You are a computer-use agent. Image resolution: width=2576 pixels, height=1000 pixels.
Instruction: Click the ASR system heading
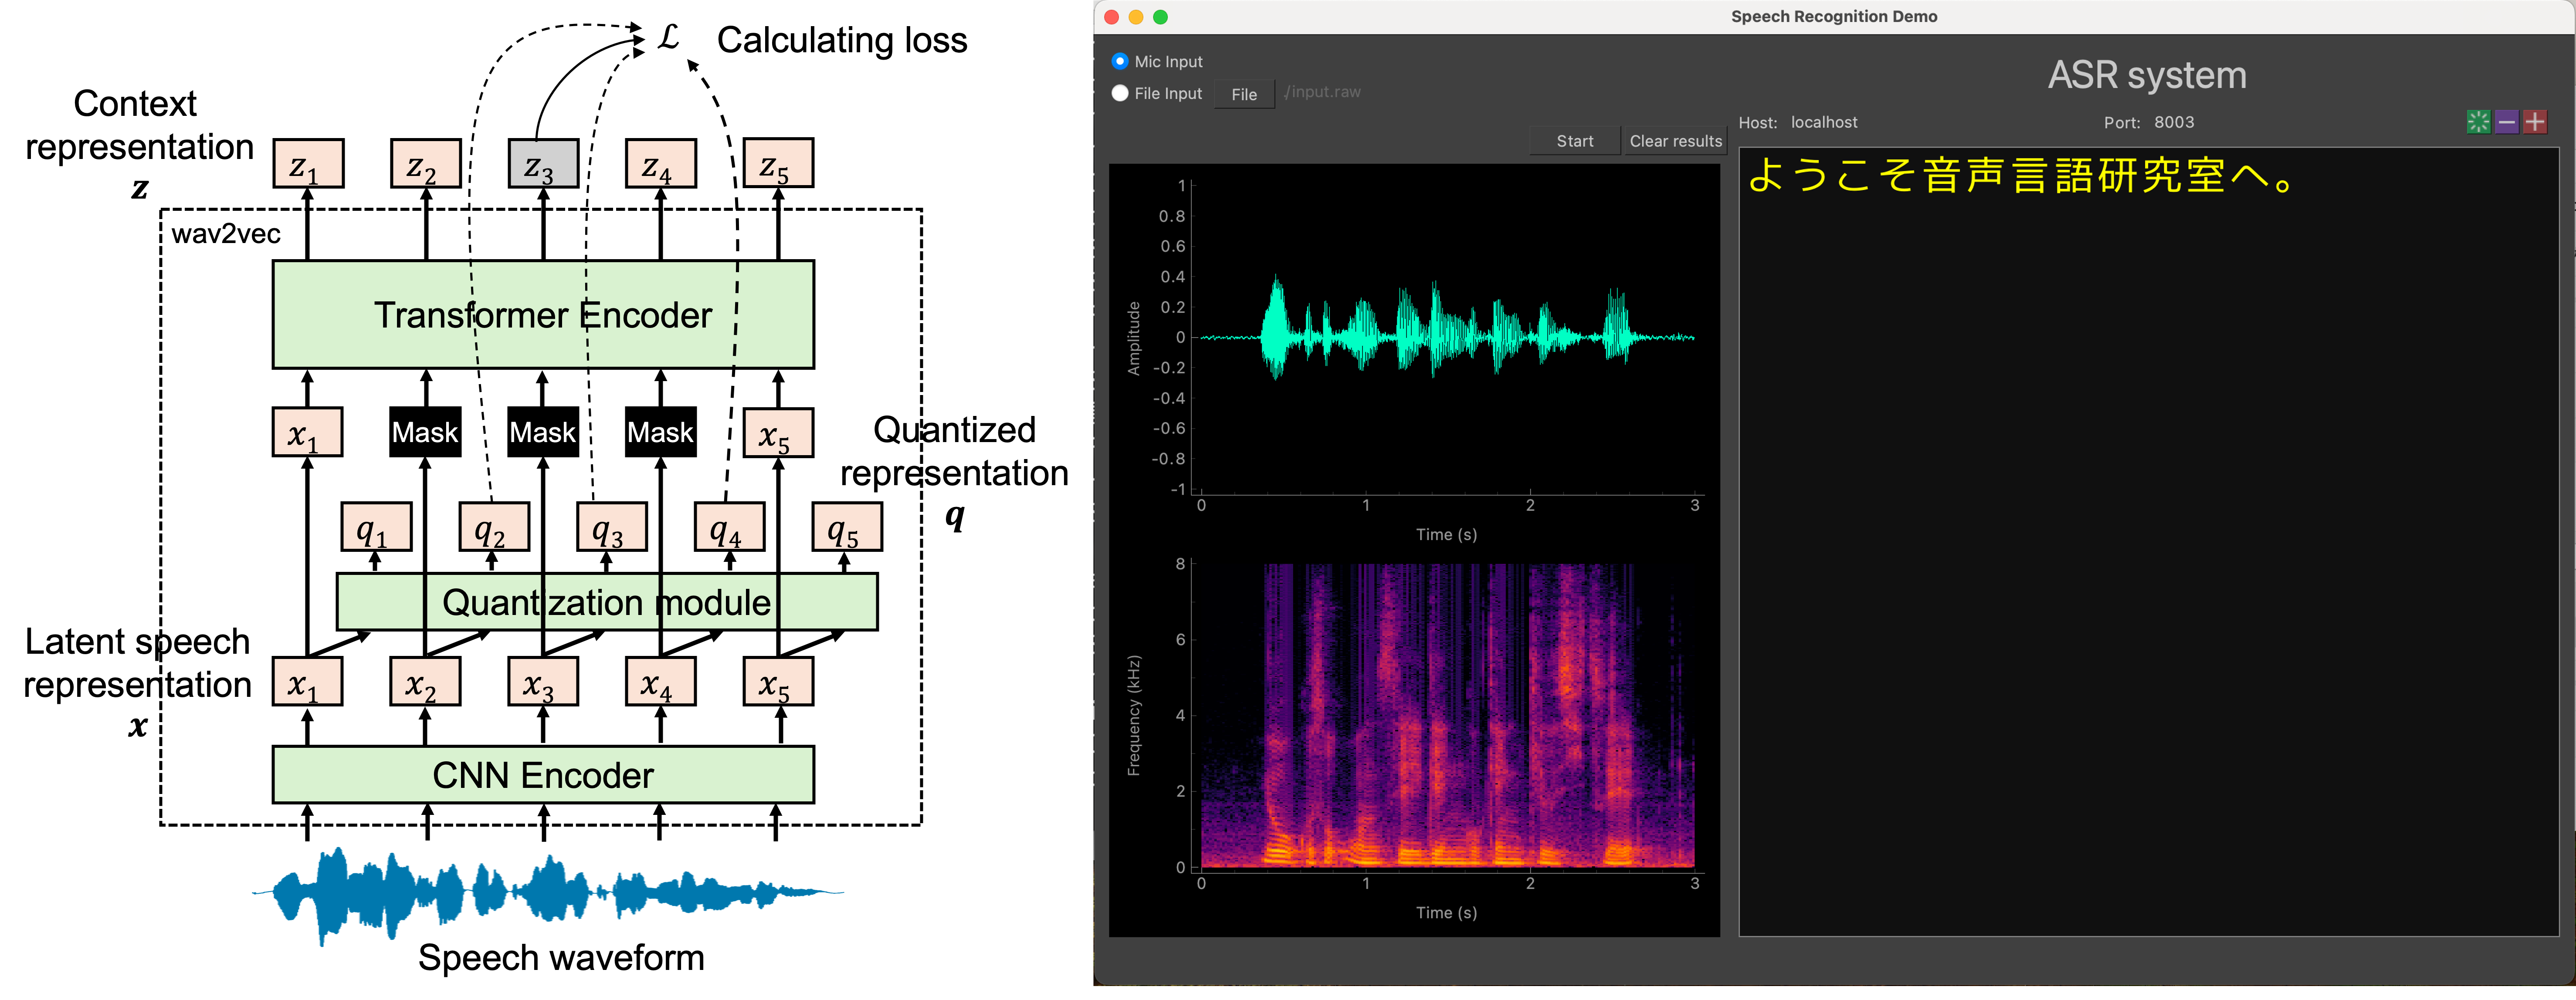(2147, 75)
